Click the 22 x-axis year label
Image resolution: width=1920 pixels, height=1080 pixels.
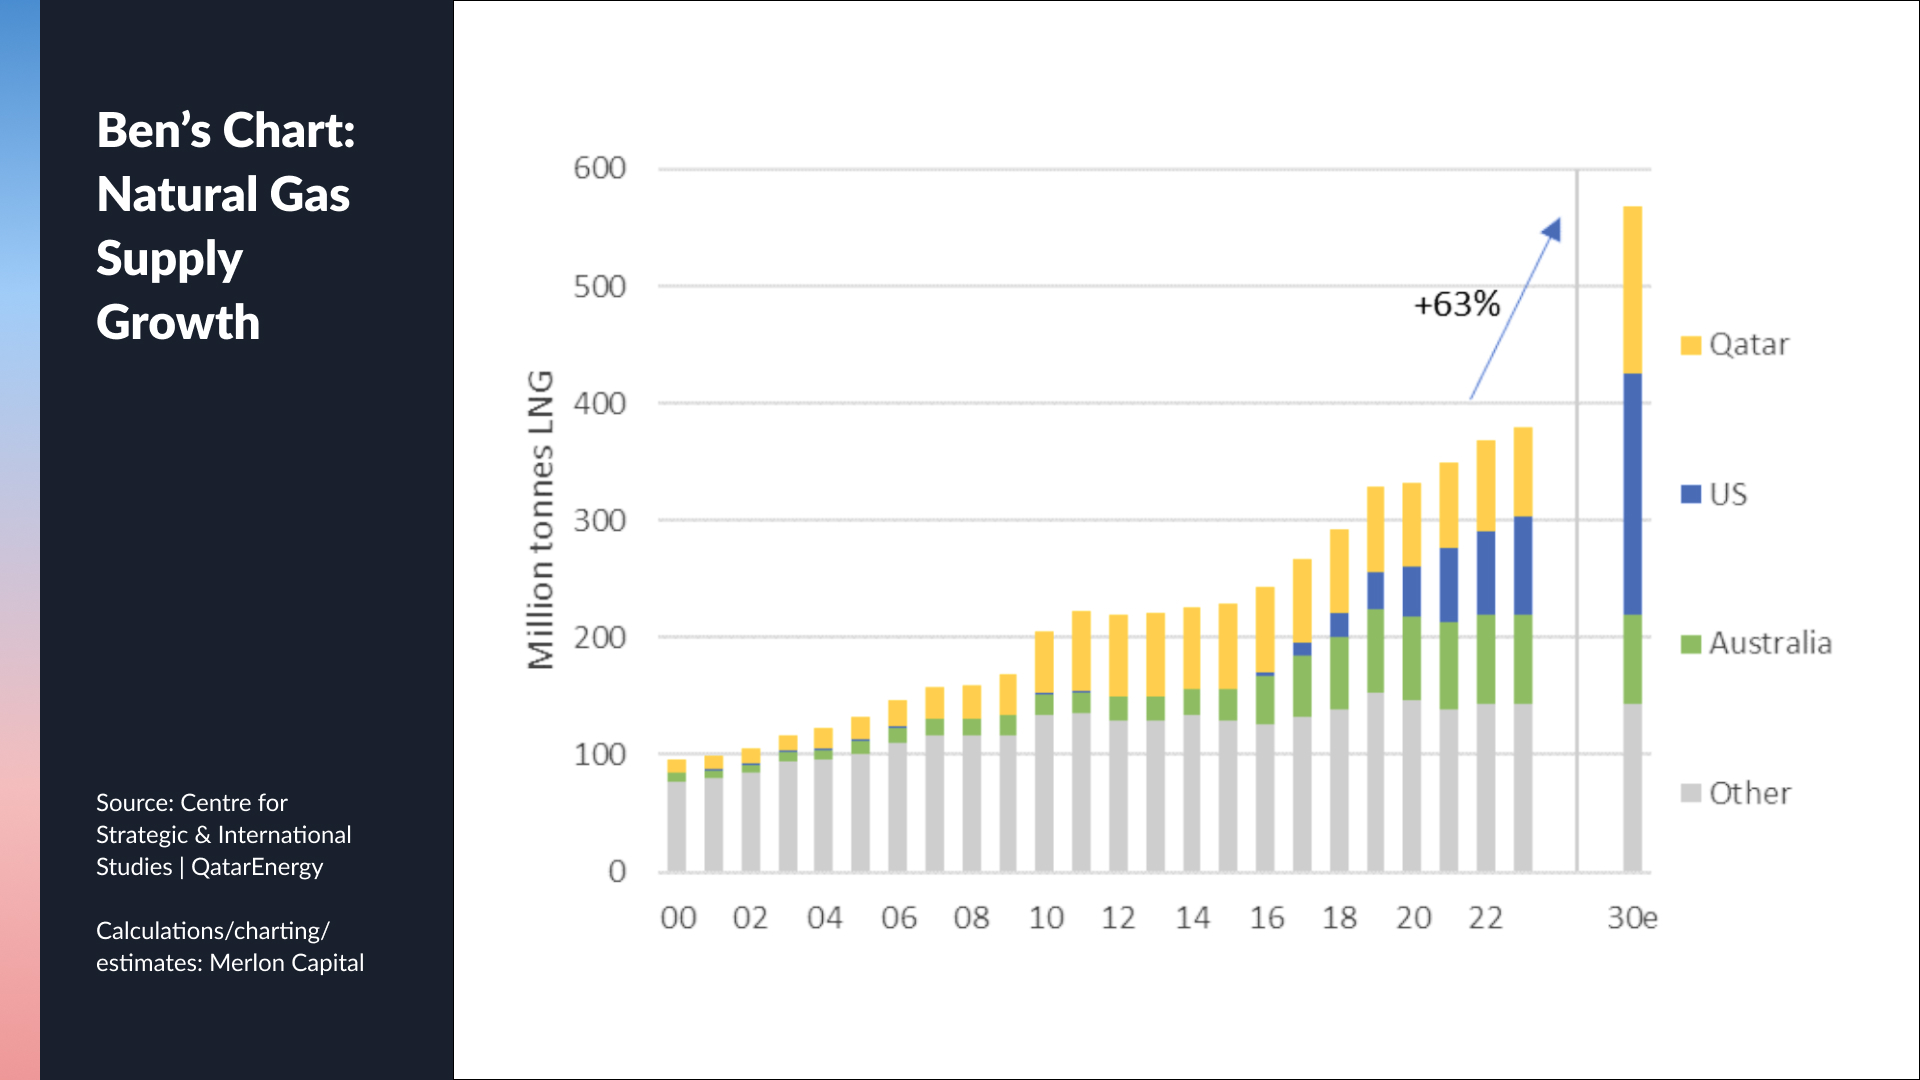coord(1485,917)
